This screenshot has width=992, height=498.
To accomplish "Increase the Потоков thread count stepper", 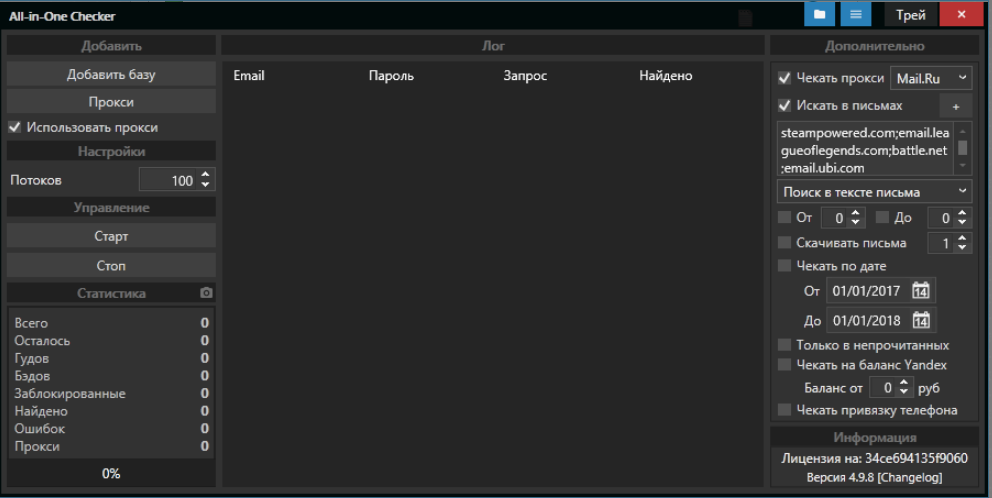I will pyautogui.click(x=206, y=176).
